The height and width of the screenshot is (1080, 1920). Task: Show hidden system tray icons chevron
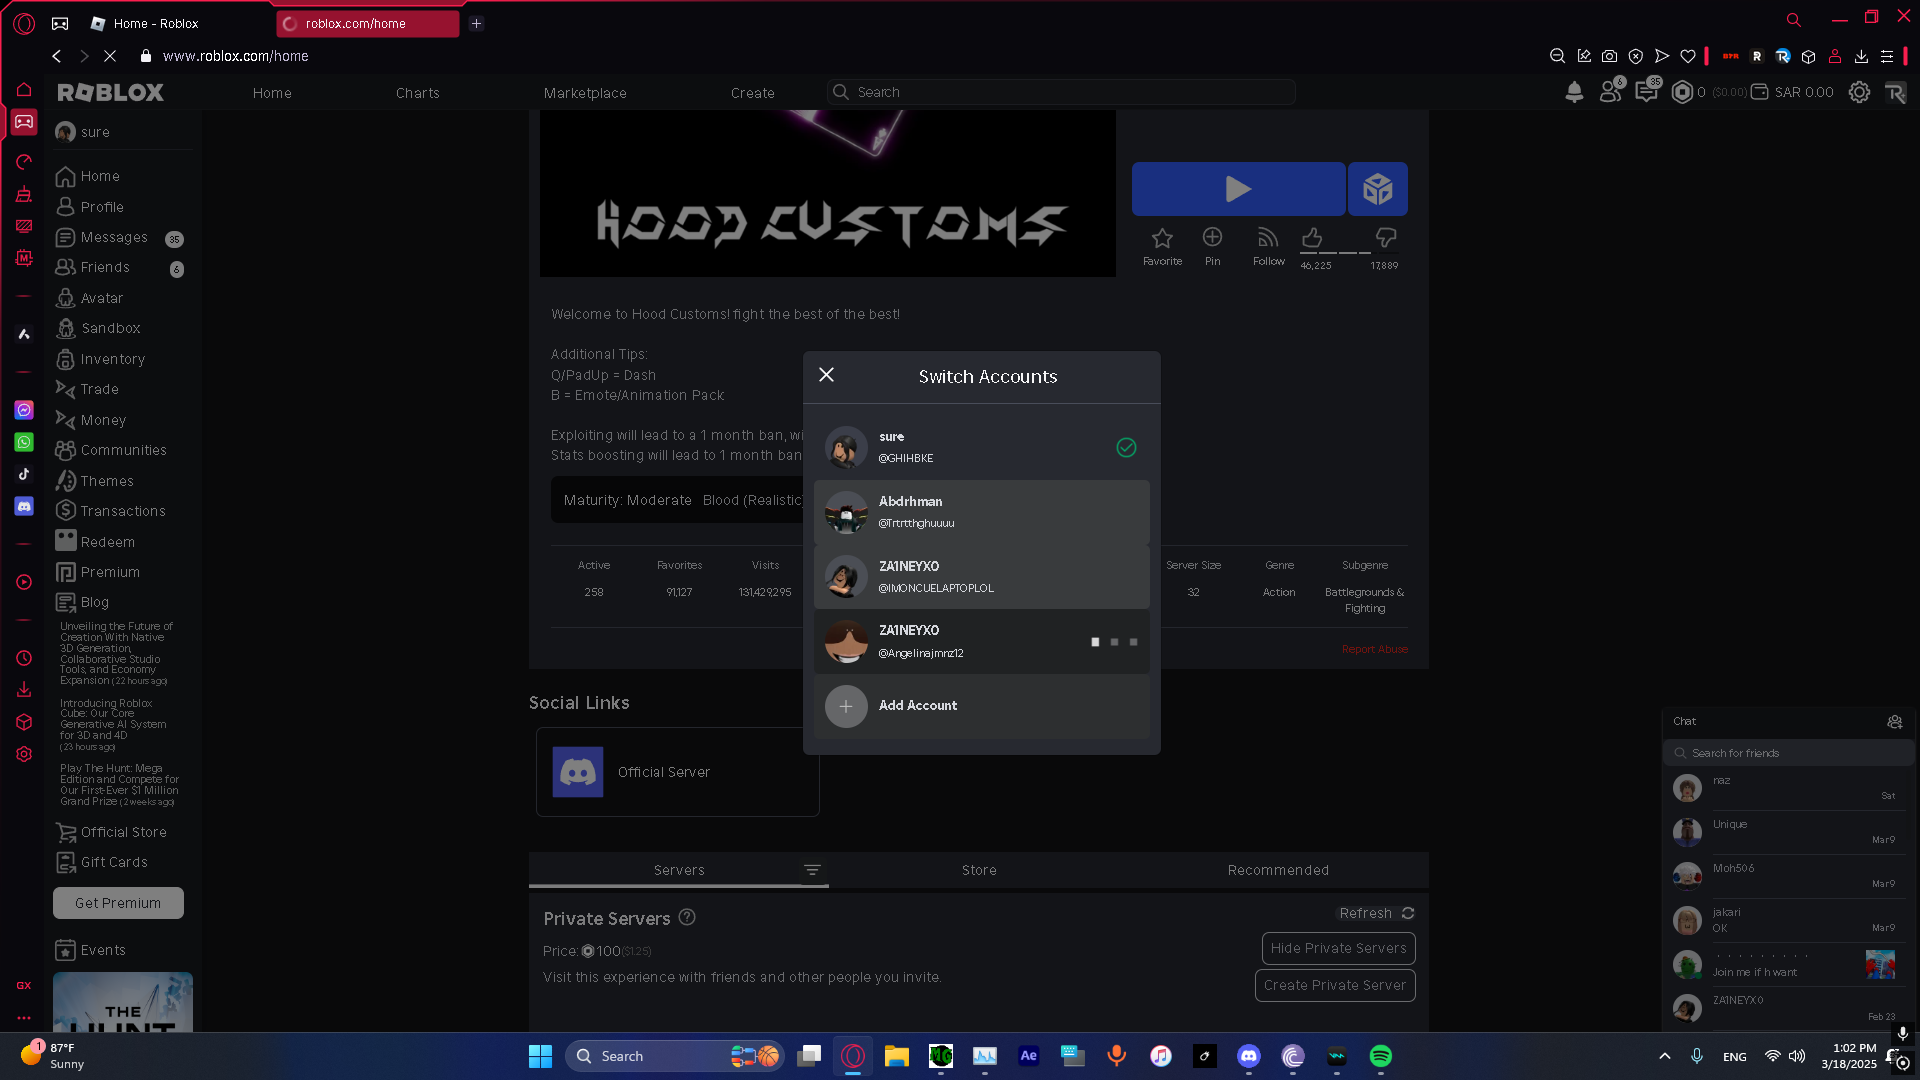[1664, 1056]
